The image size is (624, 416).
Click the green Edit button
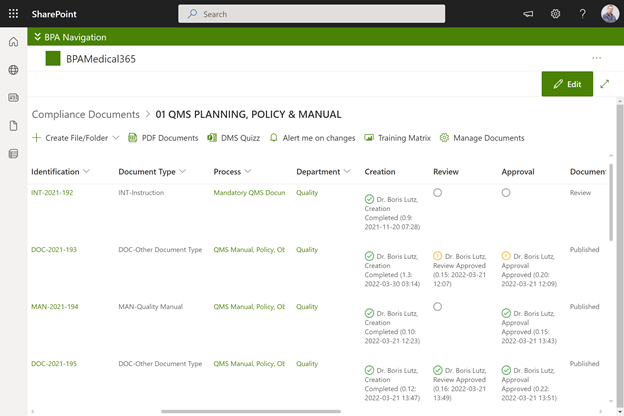pyautogui.click(x=567, y=84)
